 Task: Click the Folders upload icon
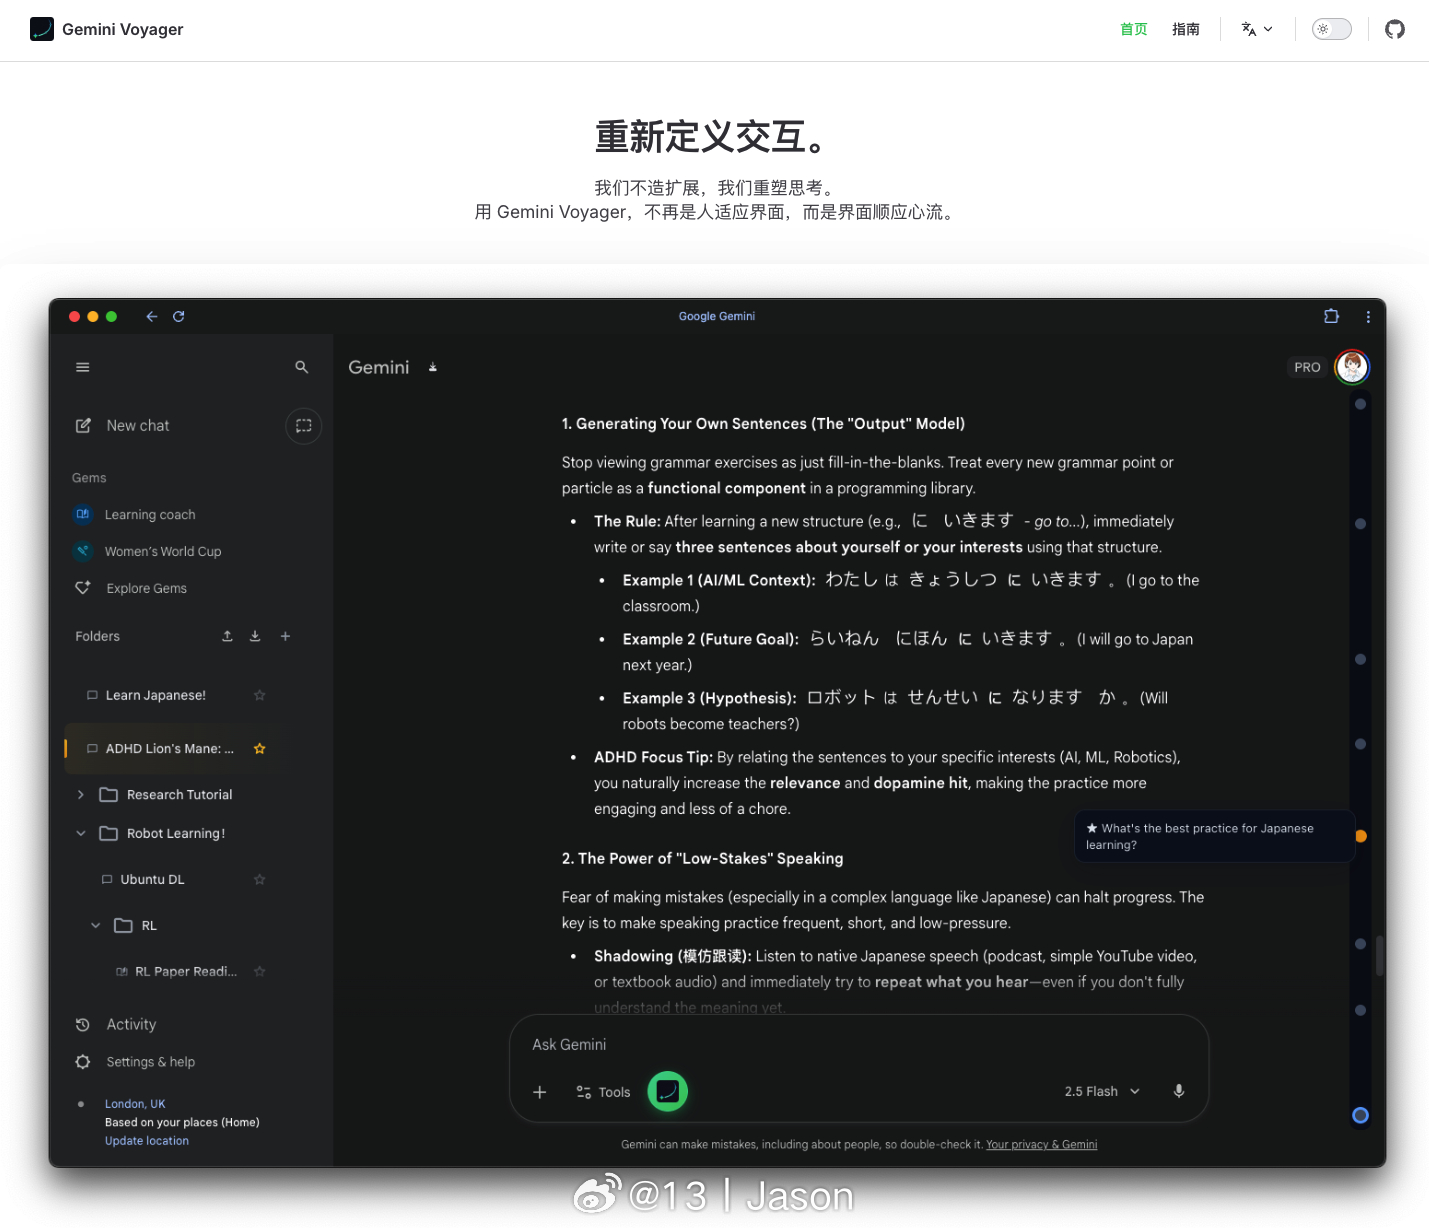point(227,636)
